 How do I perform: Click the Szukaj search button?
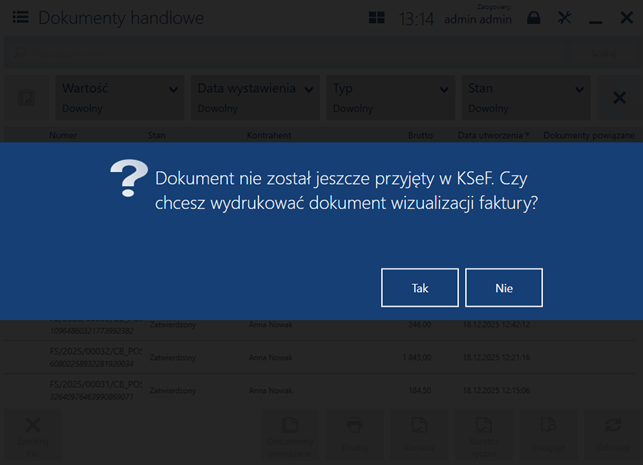603,53
